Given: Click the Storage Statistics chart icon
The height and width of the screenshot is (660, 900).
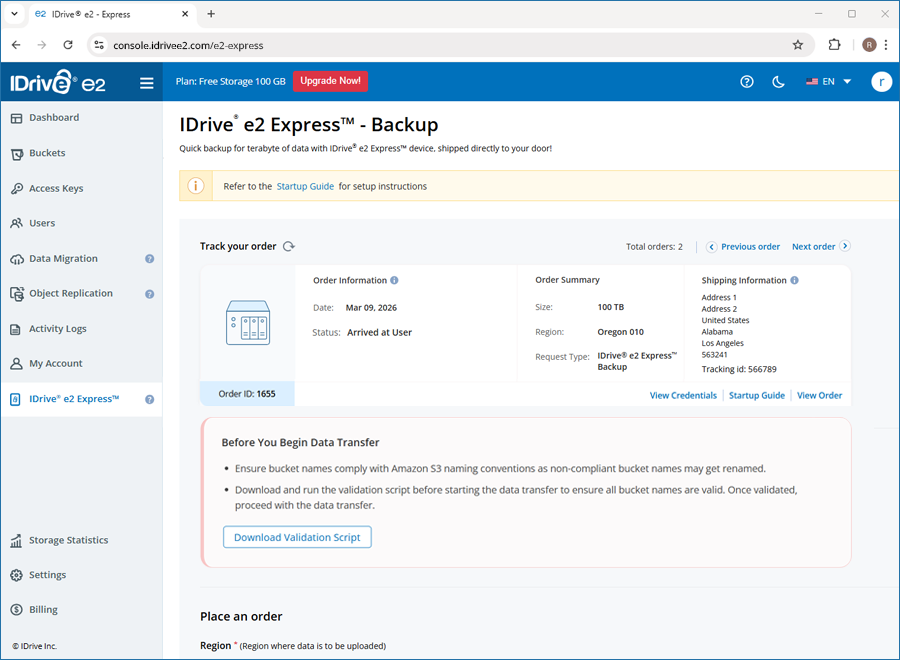Looking at the screenshot, I should click(x=16, y=541).
